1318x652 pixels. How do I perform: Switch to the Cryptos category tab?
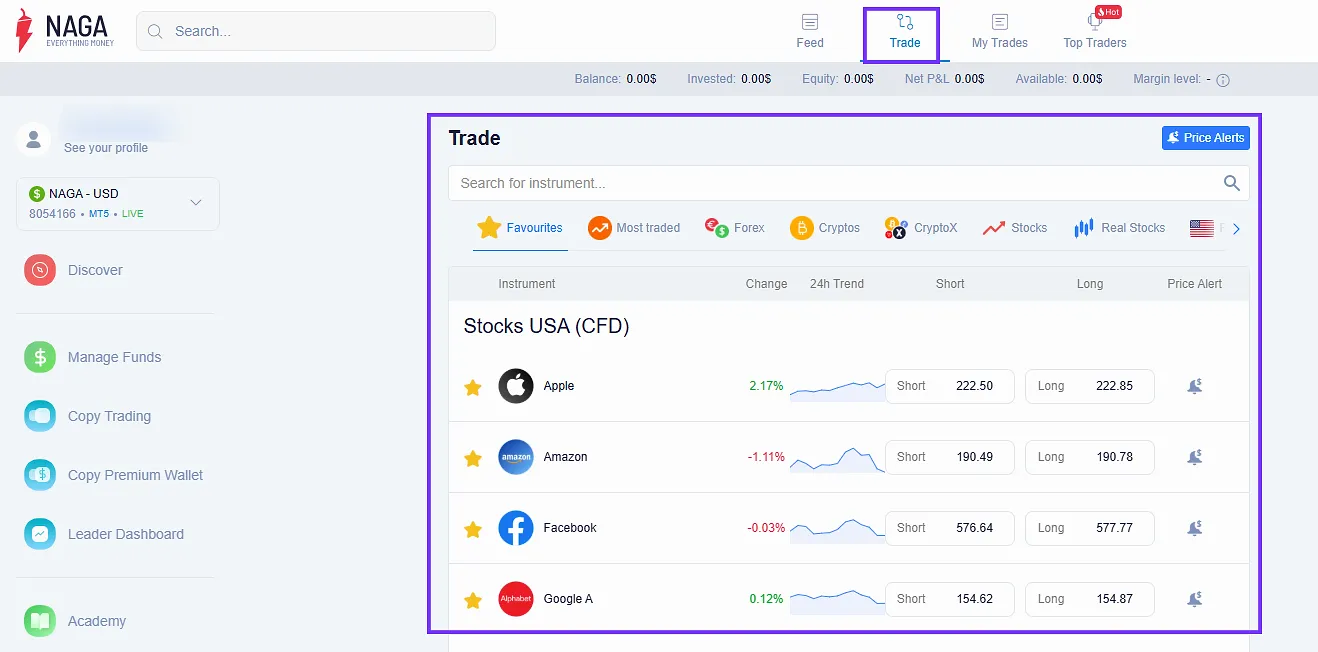click(x=825, y=228)
